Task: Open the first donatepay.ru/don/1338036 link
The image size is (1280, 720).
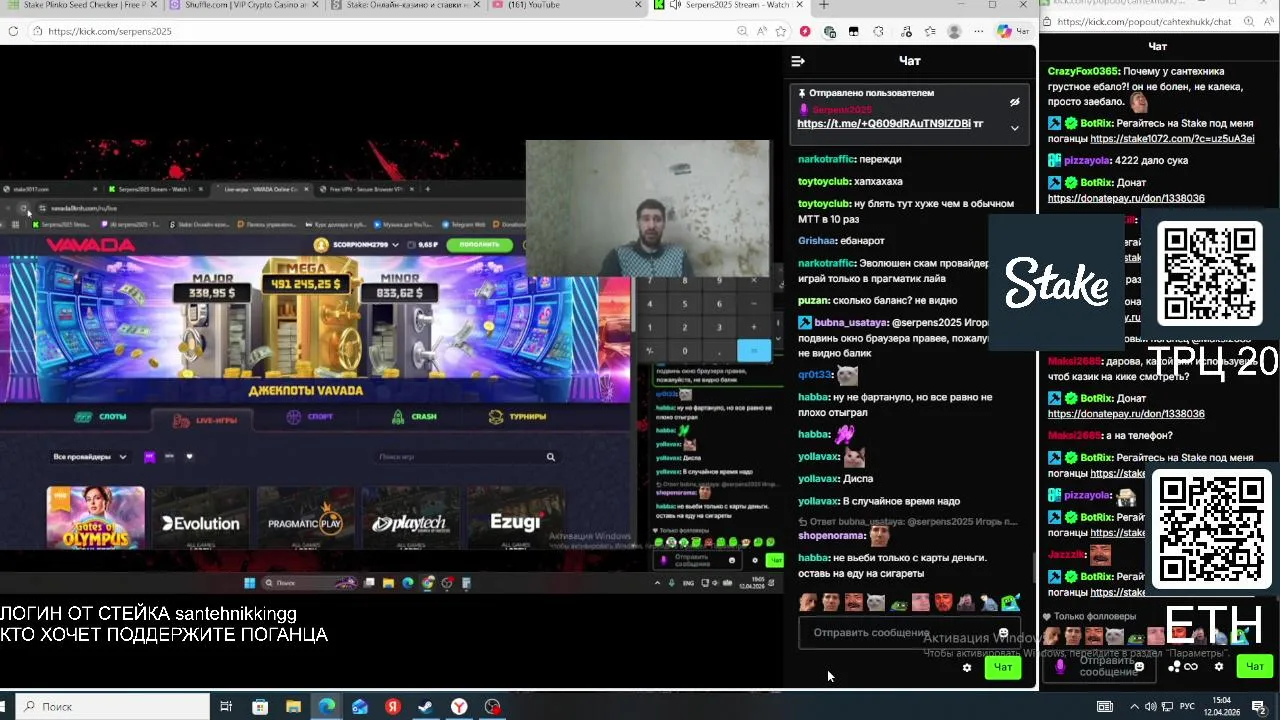Action: pos(1126,198)
